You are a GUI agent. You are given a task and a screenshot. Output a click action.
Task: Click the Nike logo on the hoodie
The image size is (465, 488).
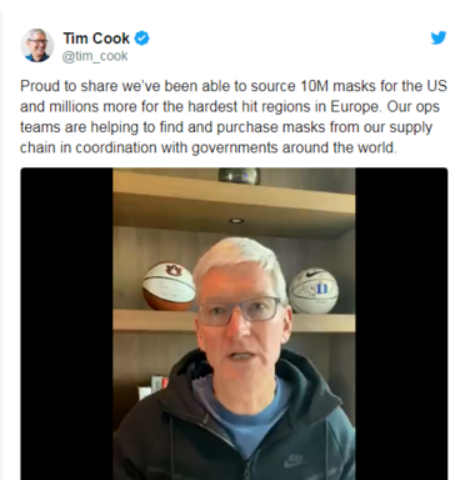click(x=295, y=461)
